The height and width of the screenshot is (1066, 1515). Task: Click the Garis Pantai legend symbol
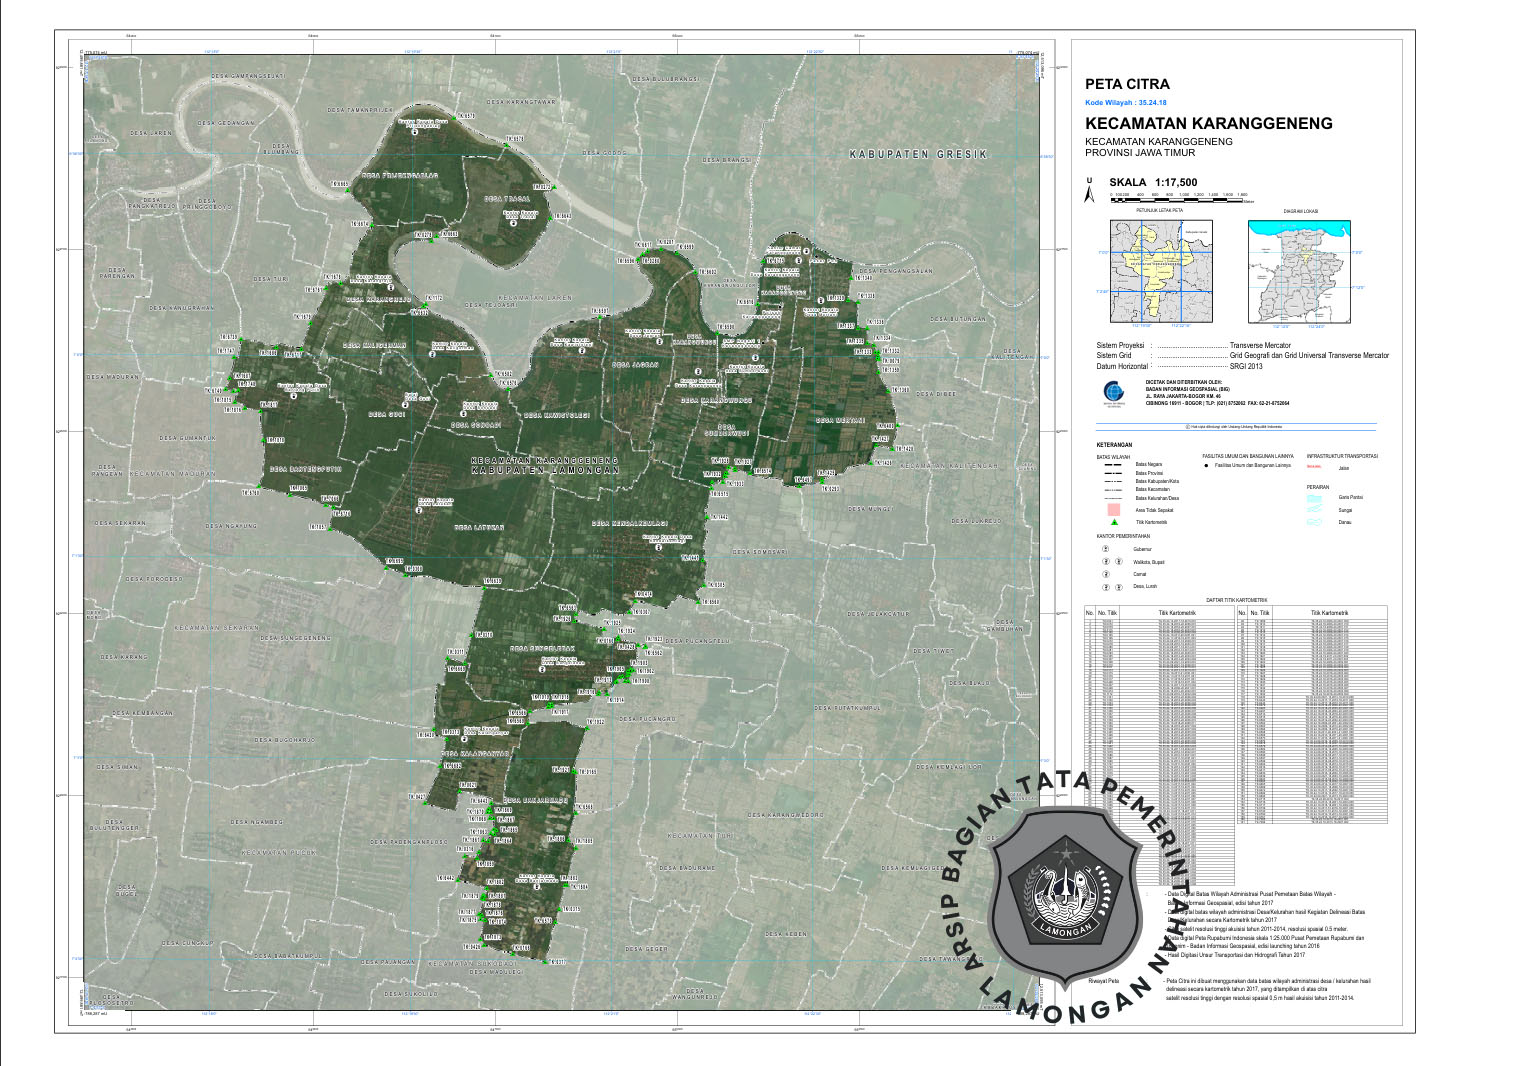pos(1314,497)
